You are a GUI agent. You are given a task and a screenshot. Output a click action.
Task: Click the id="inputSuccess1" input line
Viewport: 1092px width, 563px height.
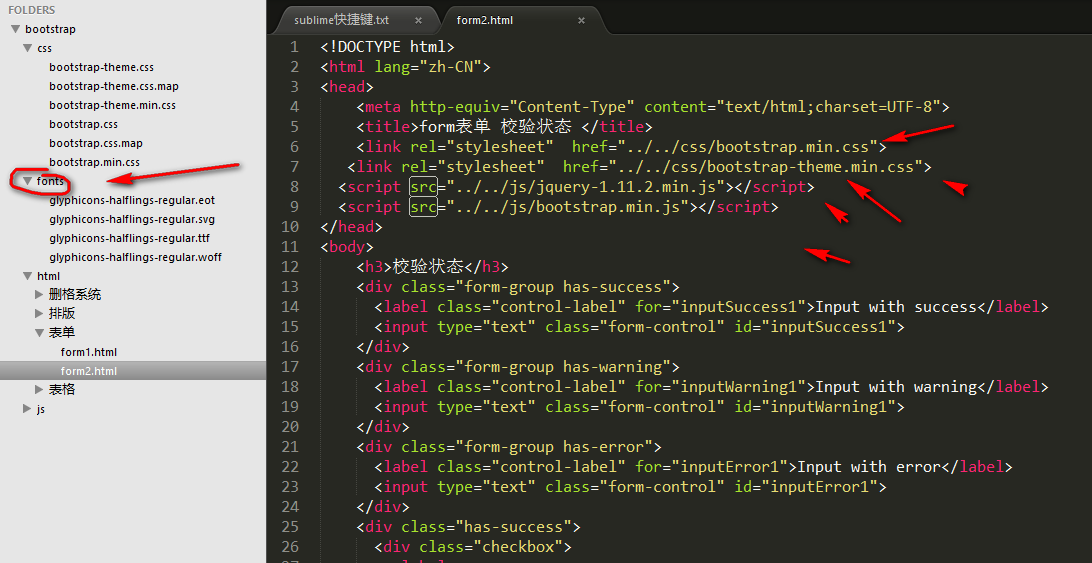[639, 327]
